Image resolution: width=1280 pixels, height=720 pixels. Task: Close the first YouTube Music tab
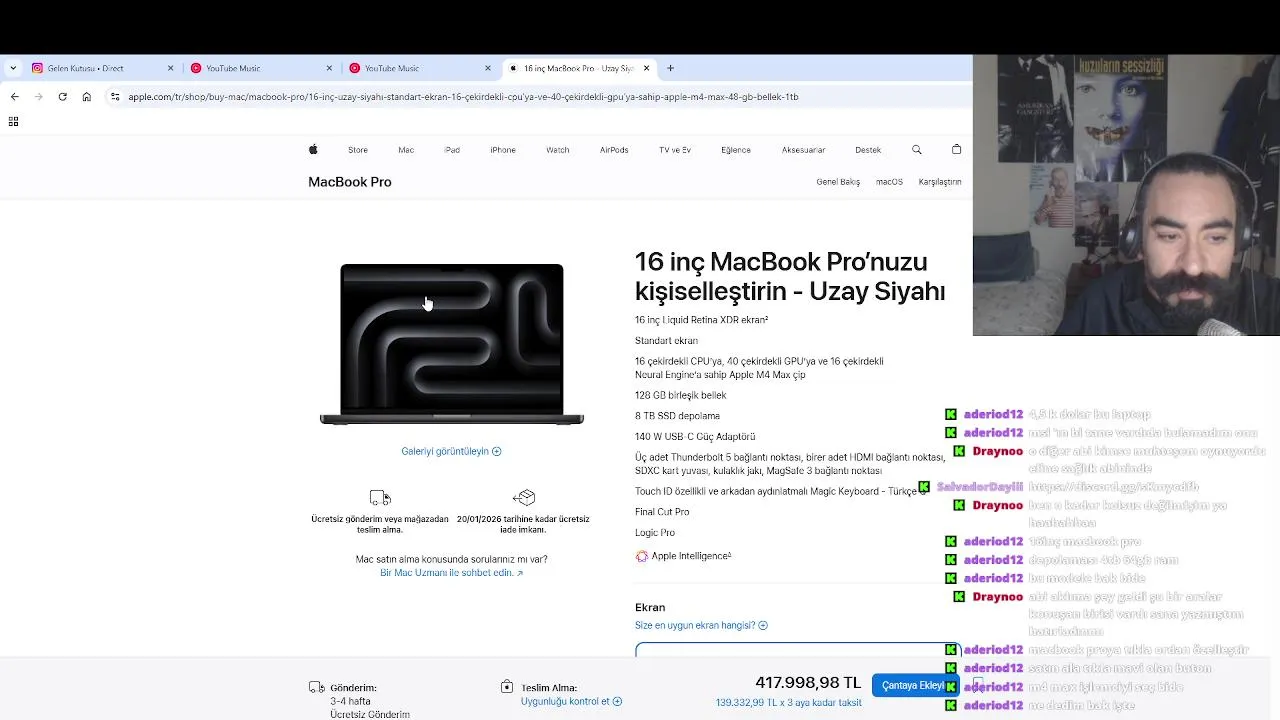[x=329, y=68]
